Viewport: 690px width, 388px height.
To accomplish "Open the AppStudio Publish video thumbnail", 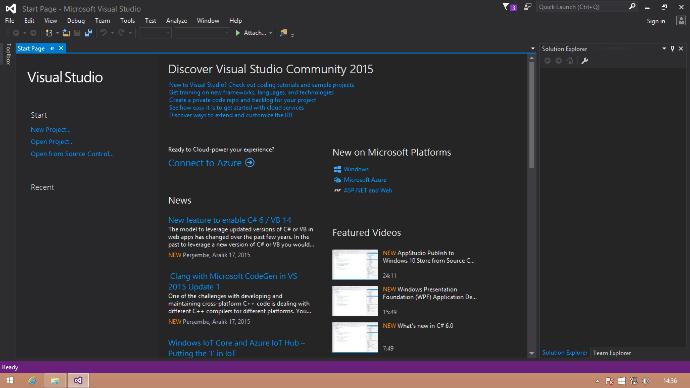I will click(355, 264).
